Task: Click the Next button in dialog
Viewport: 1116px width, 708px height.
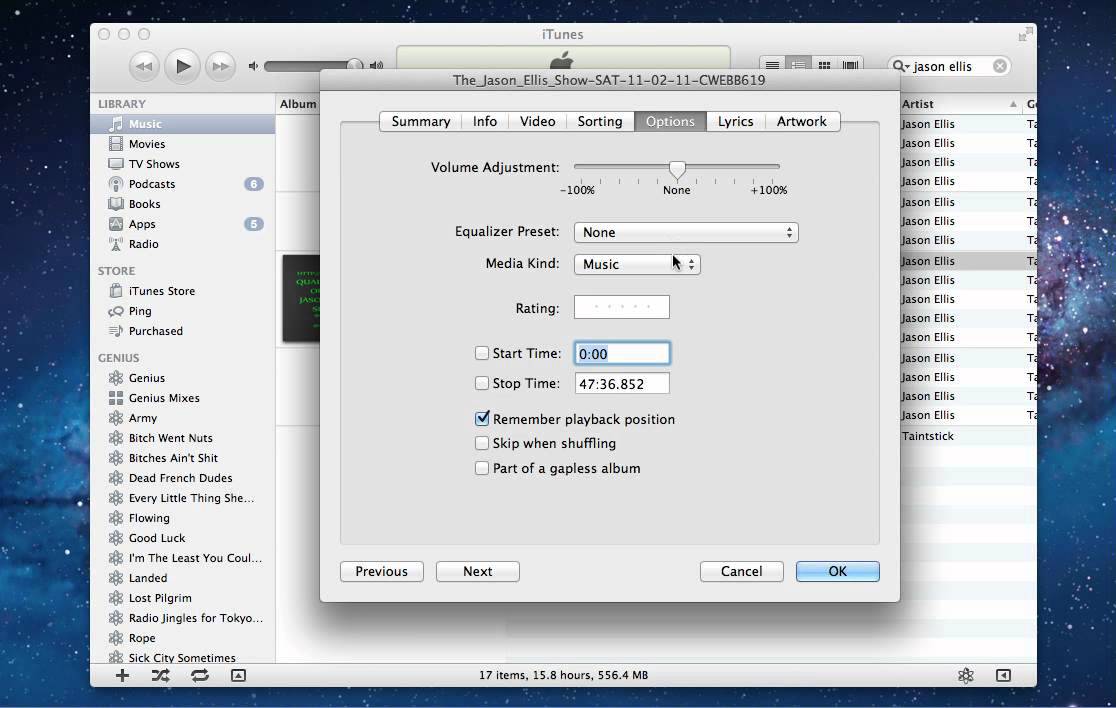Action: tap(478, 571)
